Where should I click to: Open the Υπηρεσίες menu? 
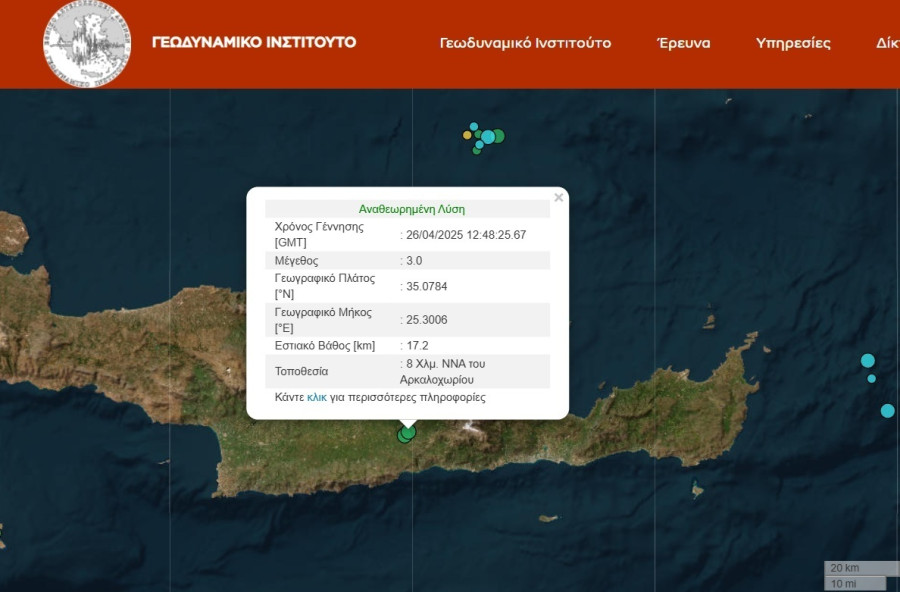click(793, 43)
